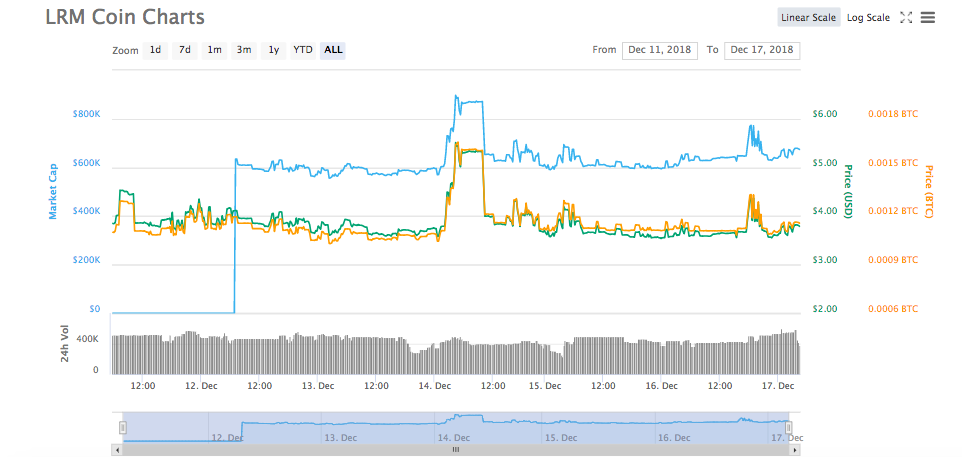
Task: Set zoom range to 1d
Action: click(x=156, y=50)
